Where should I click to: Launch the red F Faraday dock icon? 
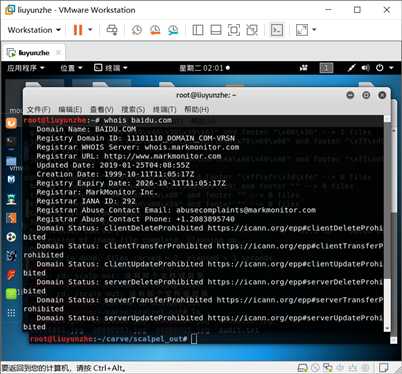pyautogui.click(x=11, y=275)
